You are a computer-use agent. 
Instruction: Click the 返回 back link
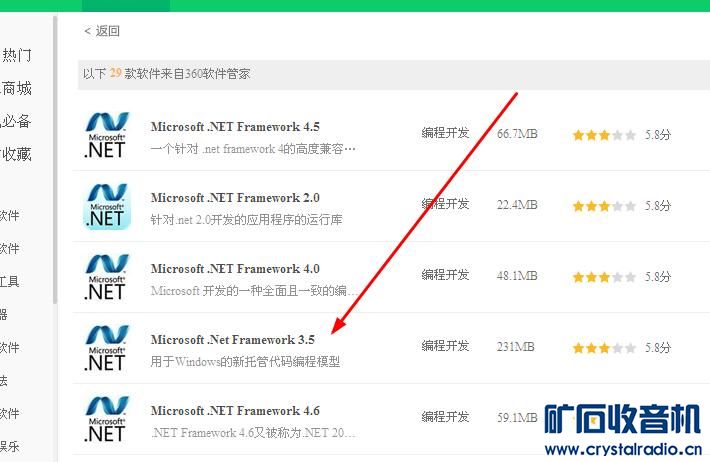[x=102, y=31]
